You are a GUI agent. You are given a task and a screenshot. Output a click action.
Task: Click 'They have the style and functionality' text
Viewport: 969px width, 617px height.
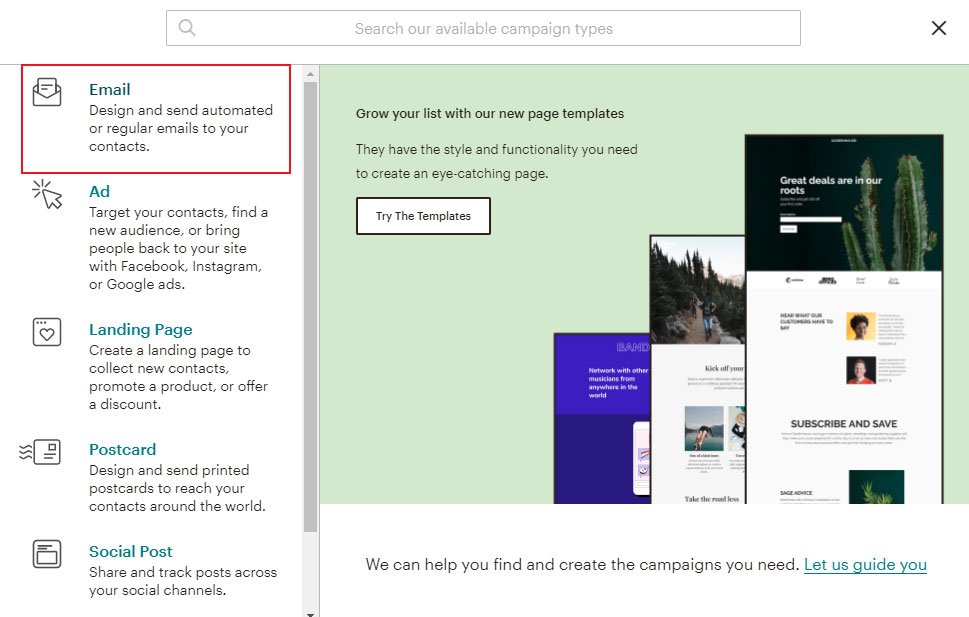click(x=497, y=161)
